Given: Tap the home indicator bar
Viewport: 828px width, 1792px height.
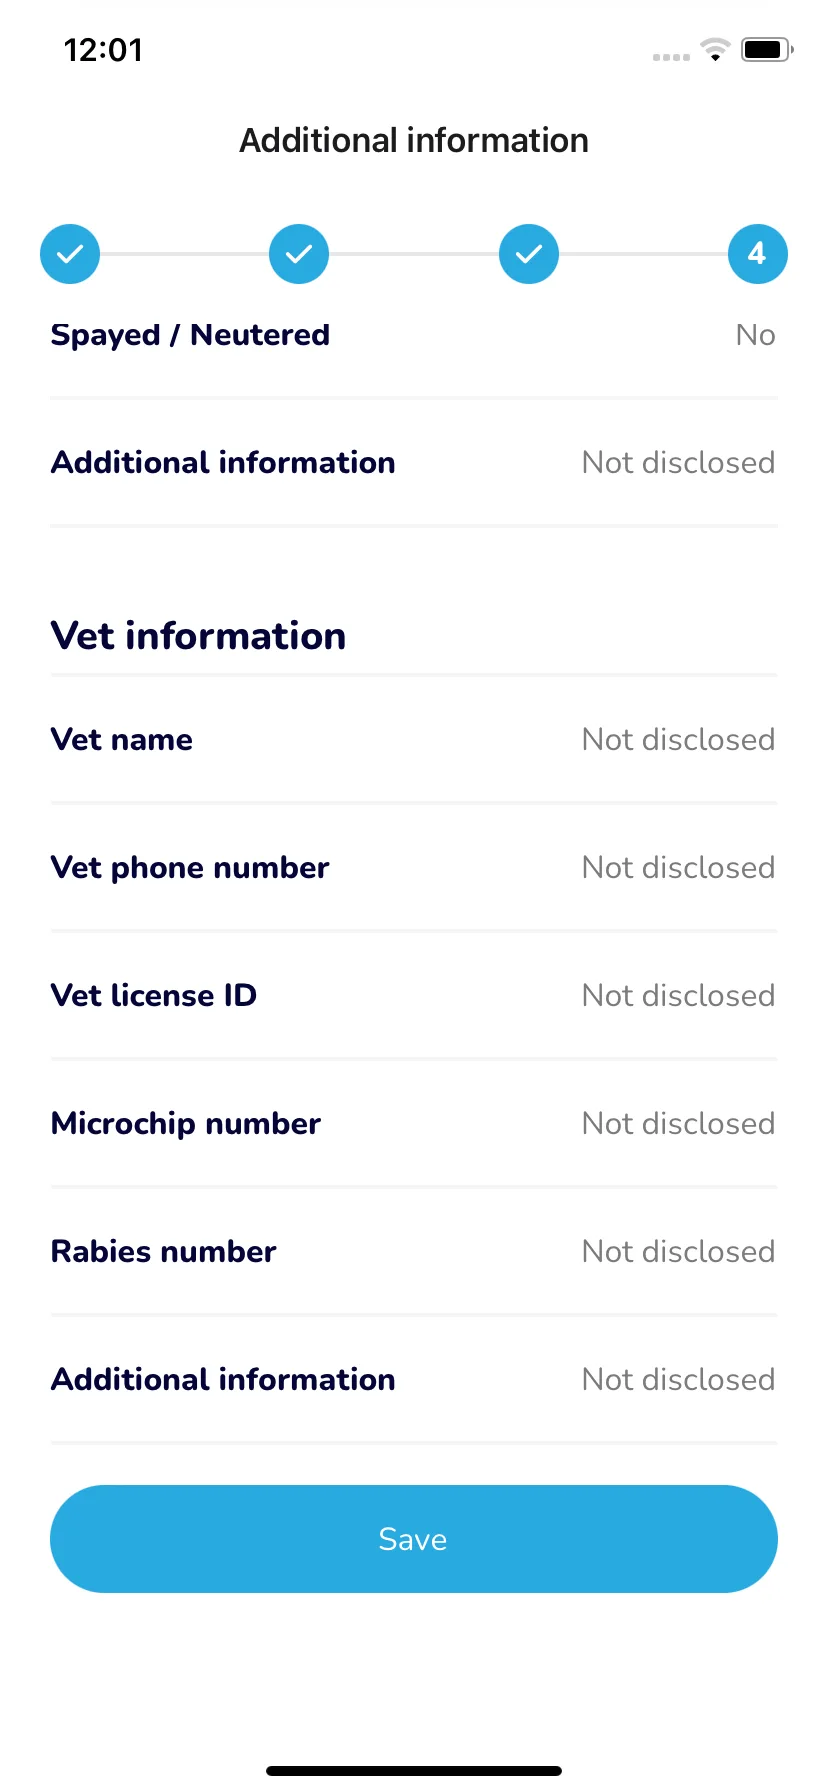Looking at the screenshot, I should click(x=414, y=1771).
